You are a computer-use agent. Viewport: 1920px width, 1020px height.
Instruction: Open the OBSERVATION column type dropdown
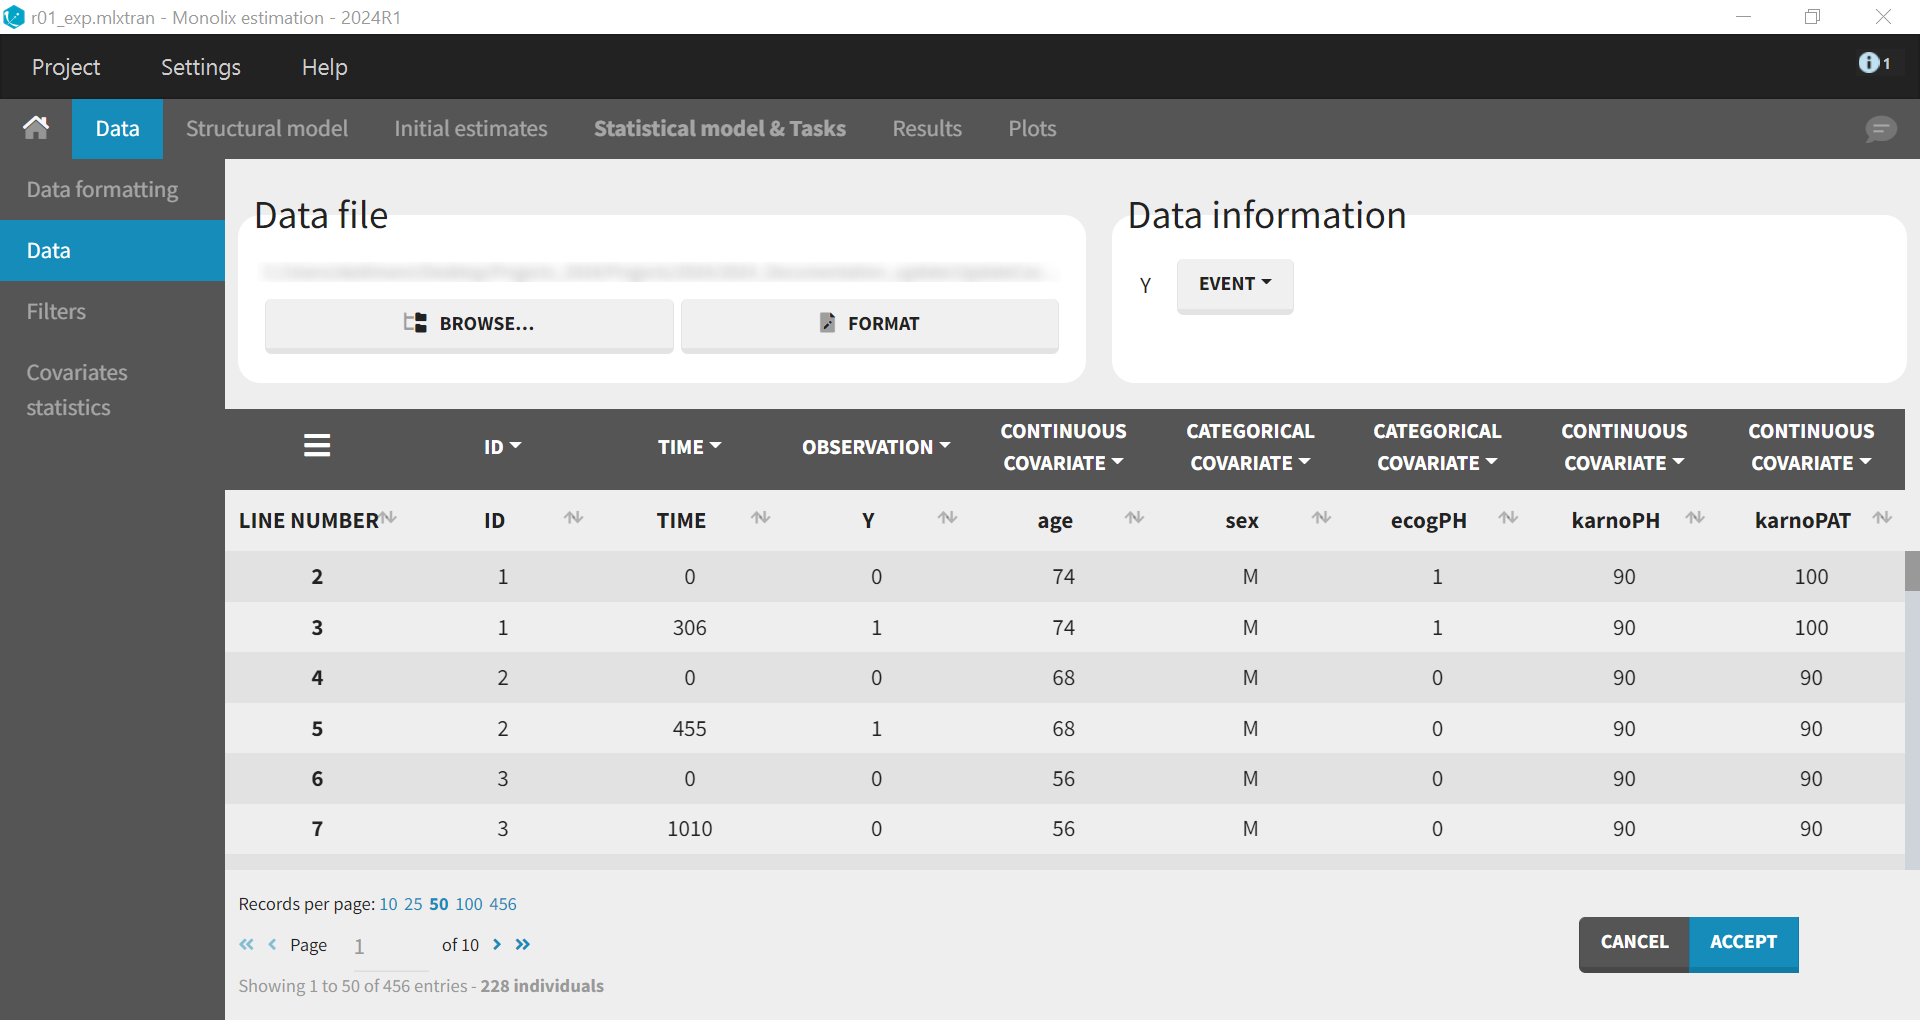click(875, 447)
